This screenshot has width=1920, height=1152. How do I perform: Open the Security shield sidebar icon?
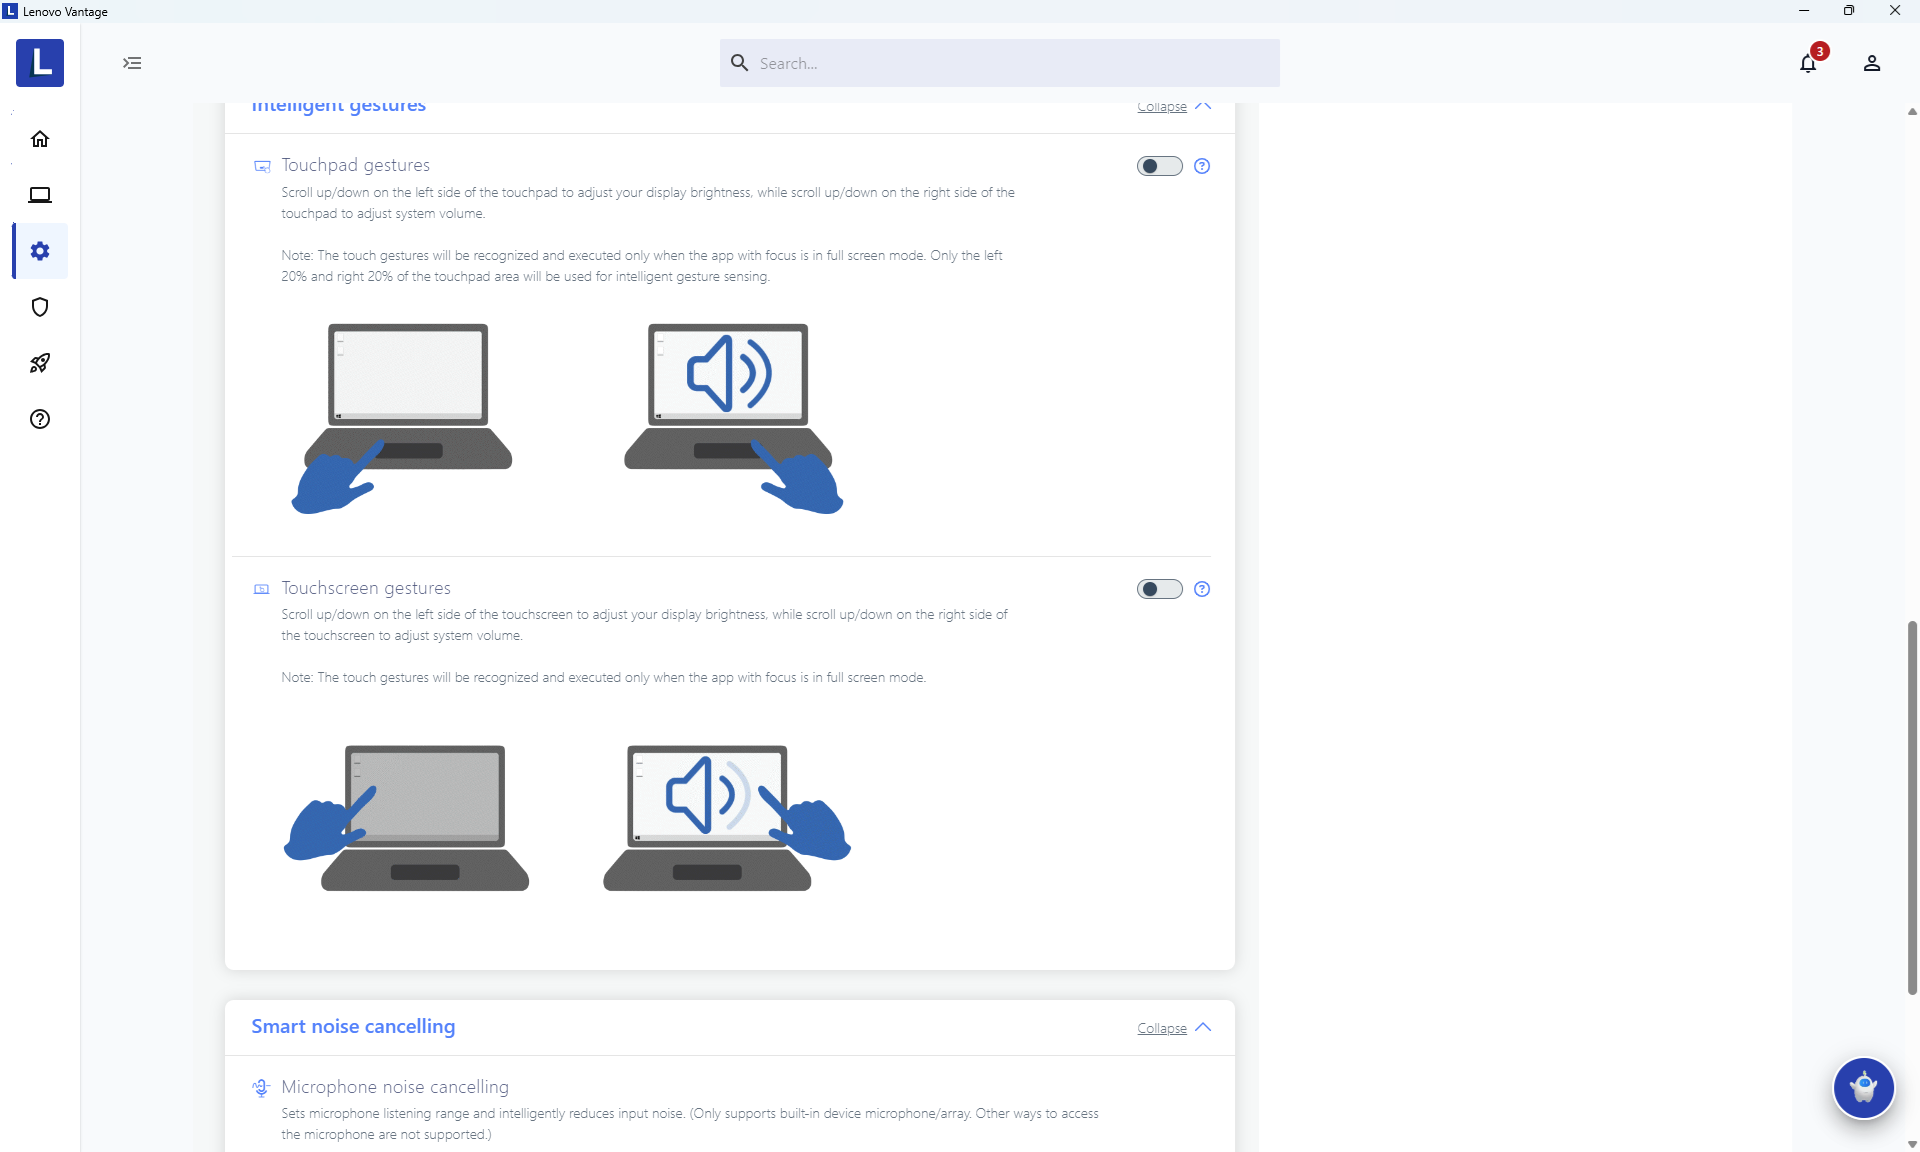click(x=40, y=307)
